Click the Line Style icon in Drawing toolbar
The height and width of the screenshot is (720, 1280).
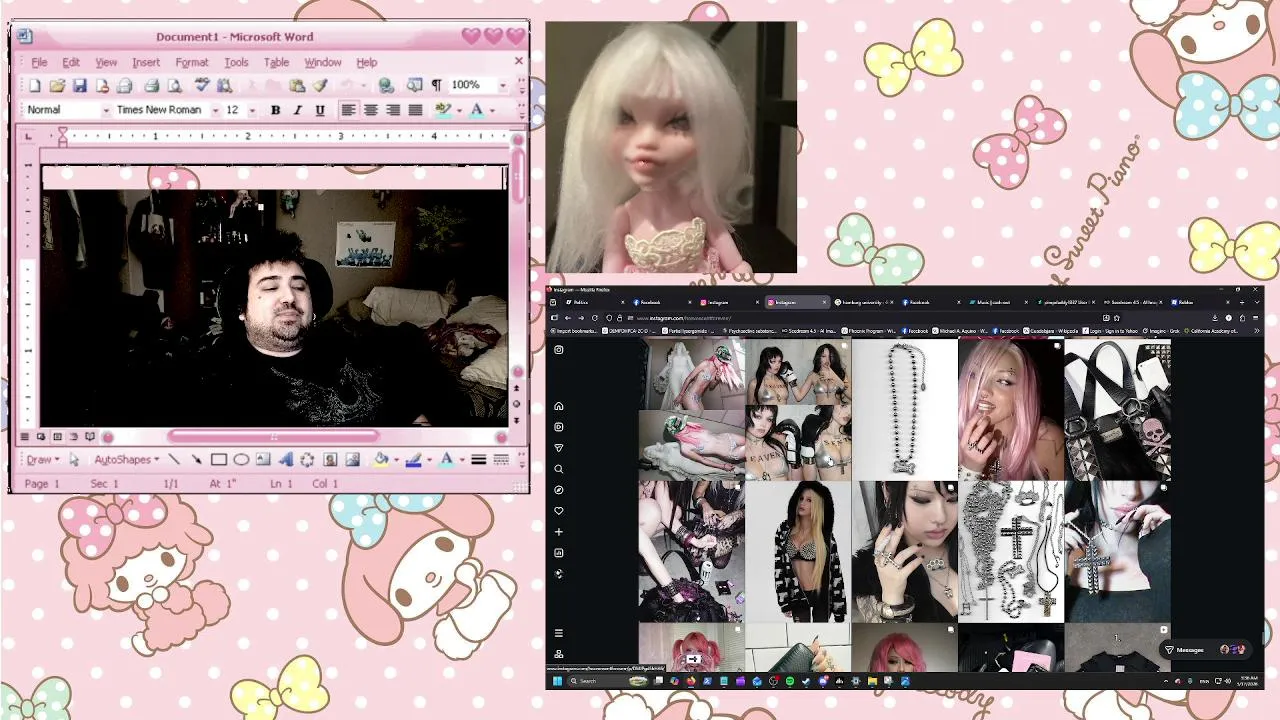point(479,460)
